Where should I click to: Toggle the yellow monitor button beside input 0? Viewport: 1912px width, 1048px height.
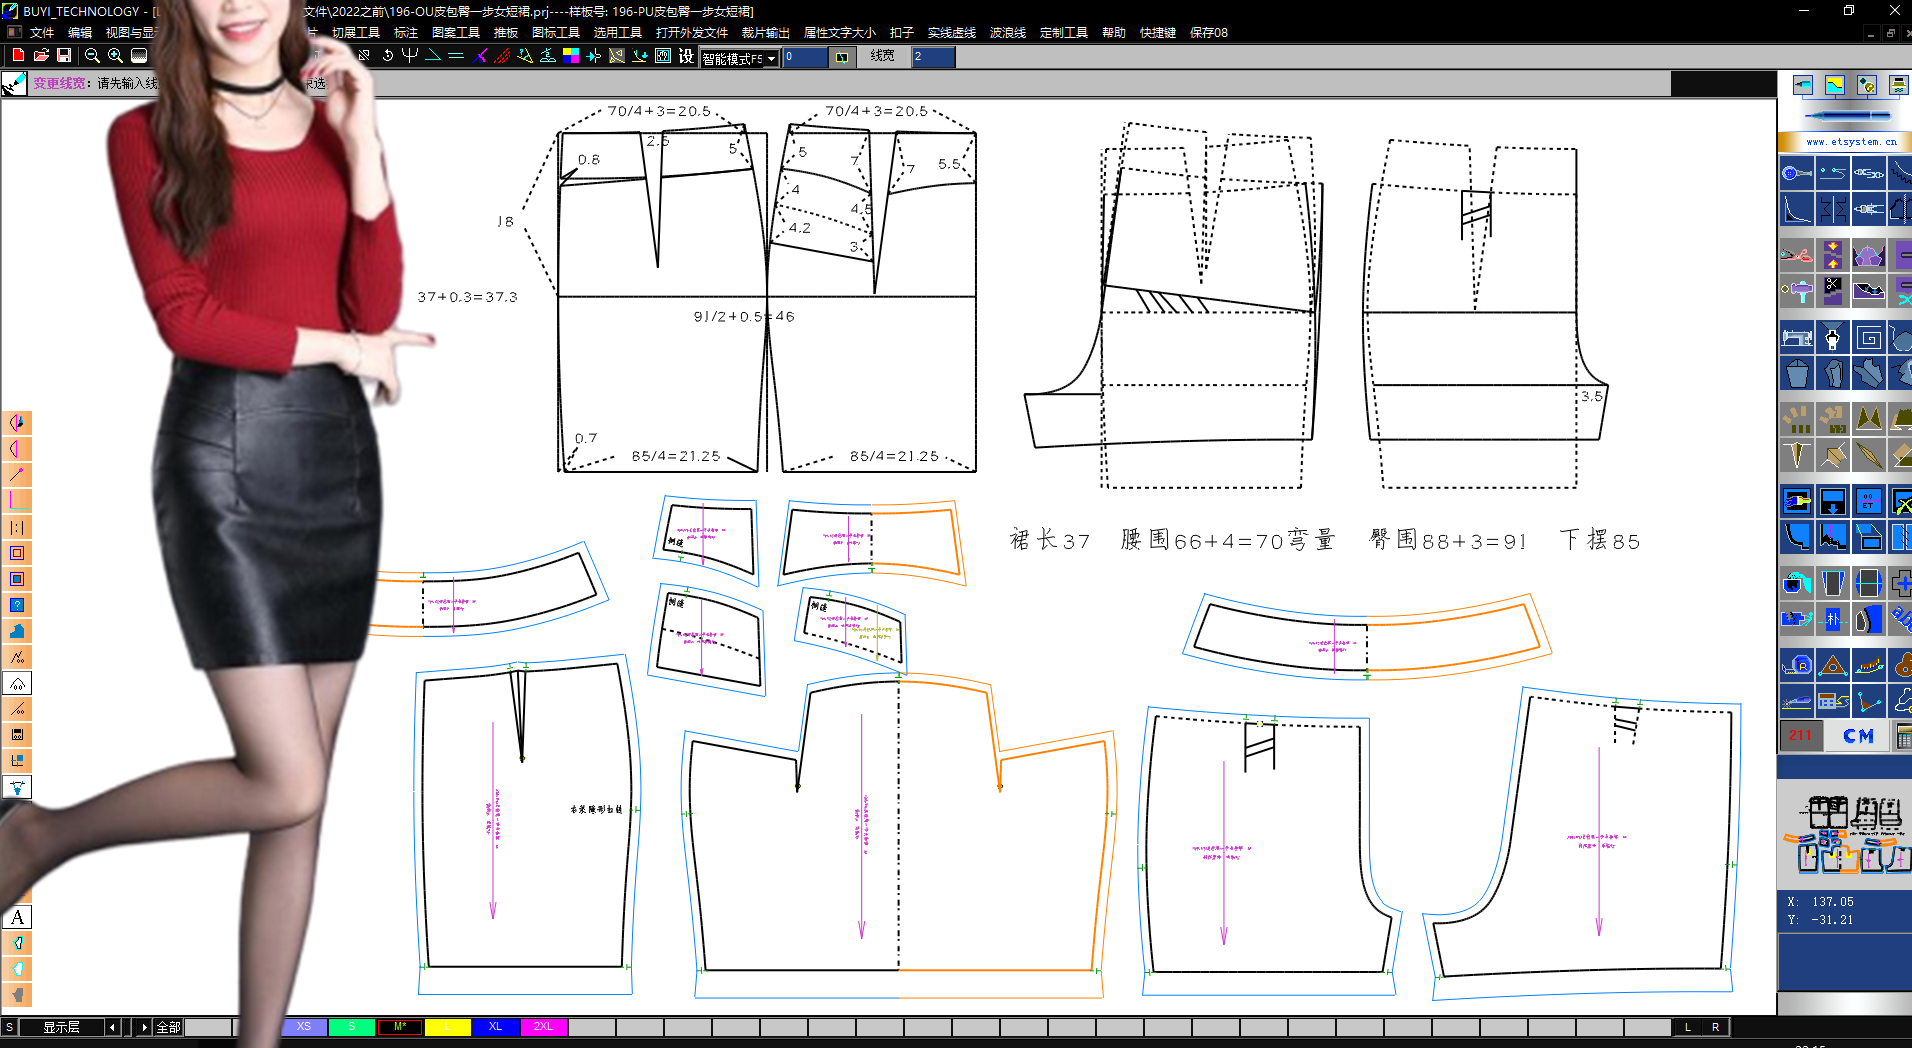pos(842,57)
